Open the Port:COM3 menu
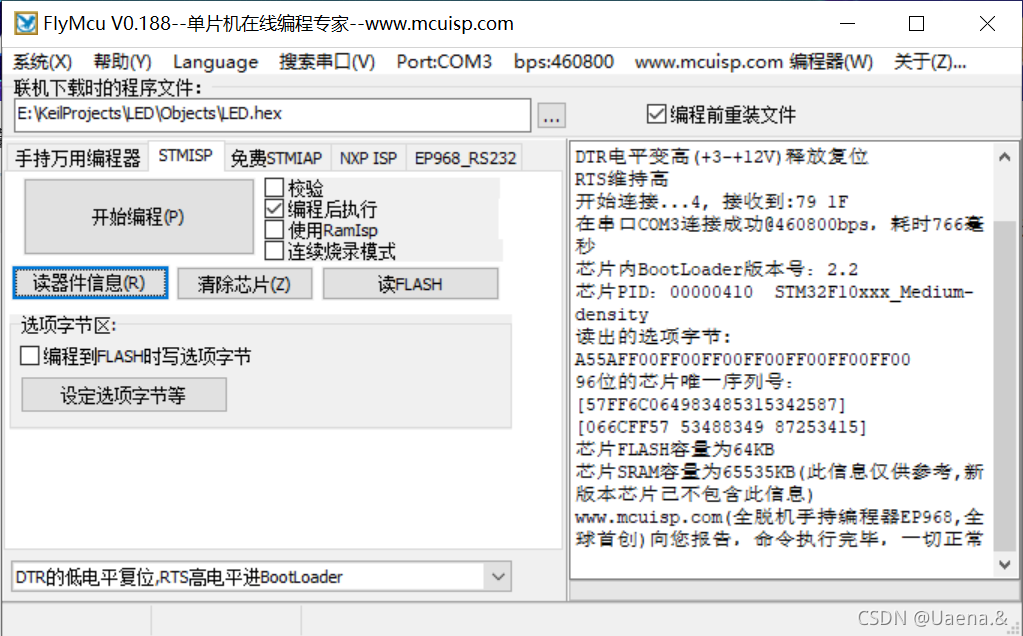Viewport: 1023px width, 636px height. point(443,61)
